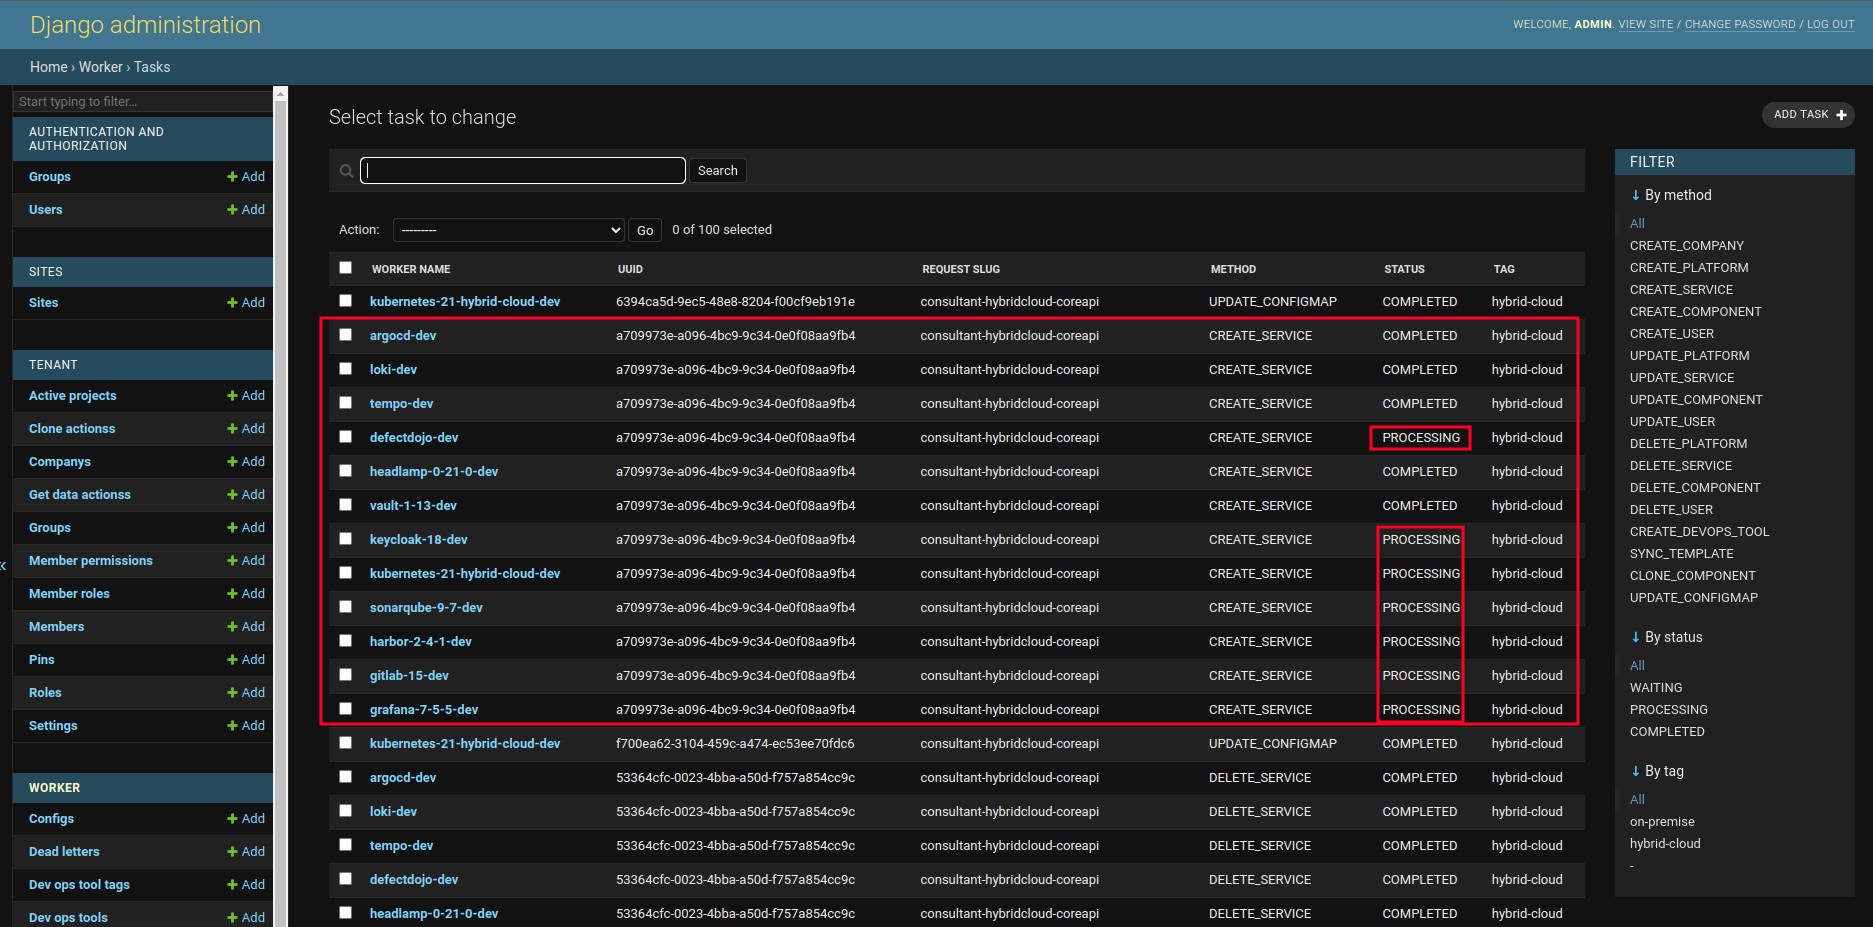
Task: Select the keycloak-18-dev row checkbox
Action: point(346,539)
